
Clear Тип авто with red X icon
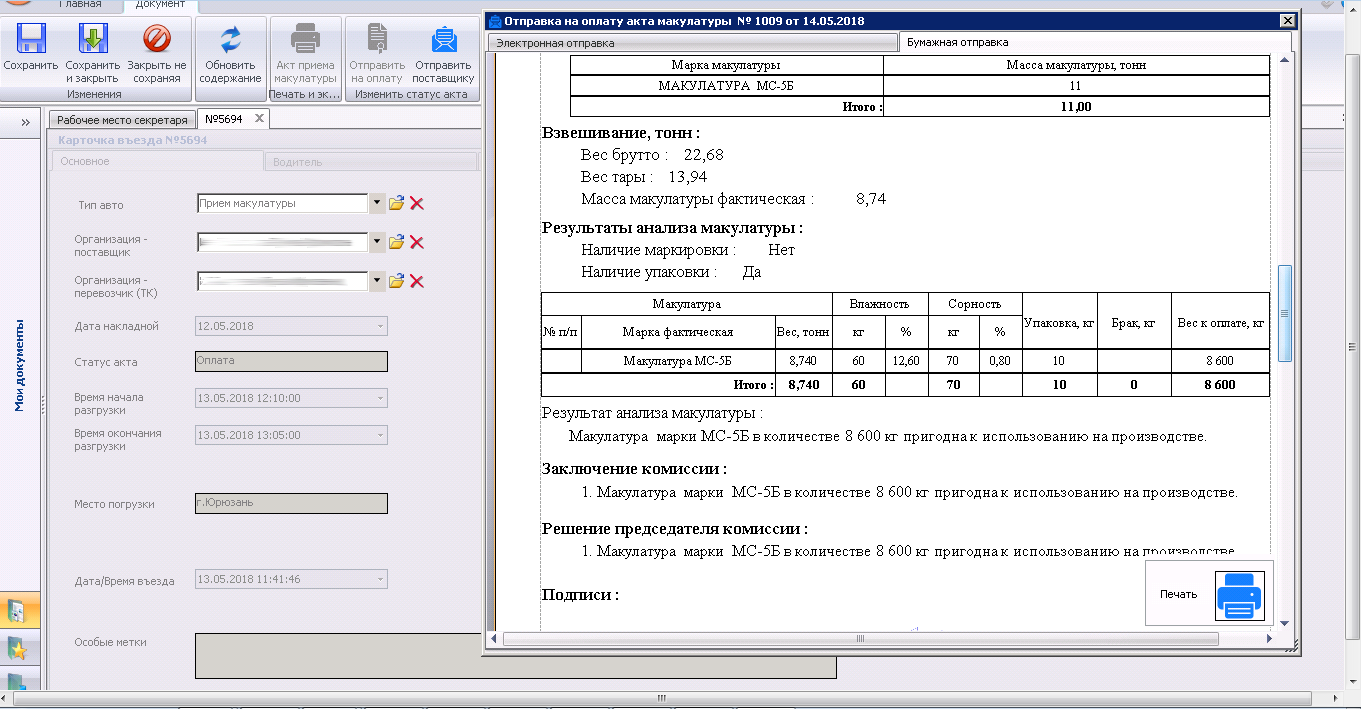tap(417, 203)
